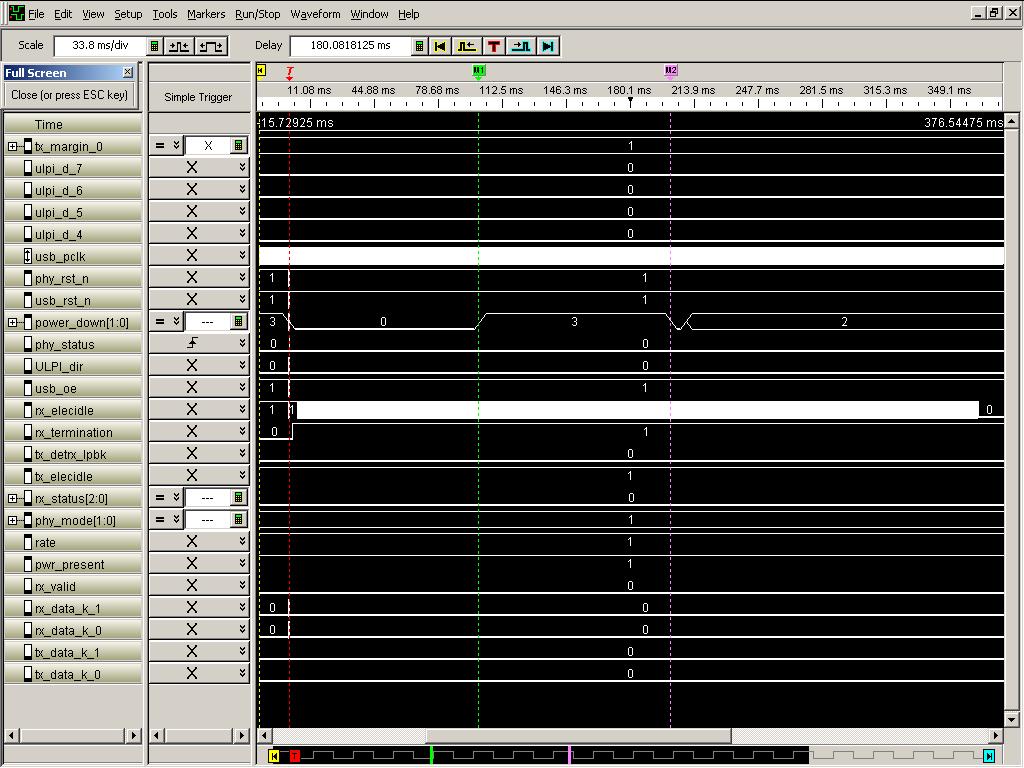Click the end-of-data marker in bottom overview

(989, 756)
